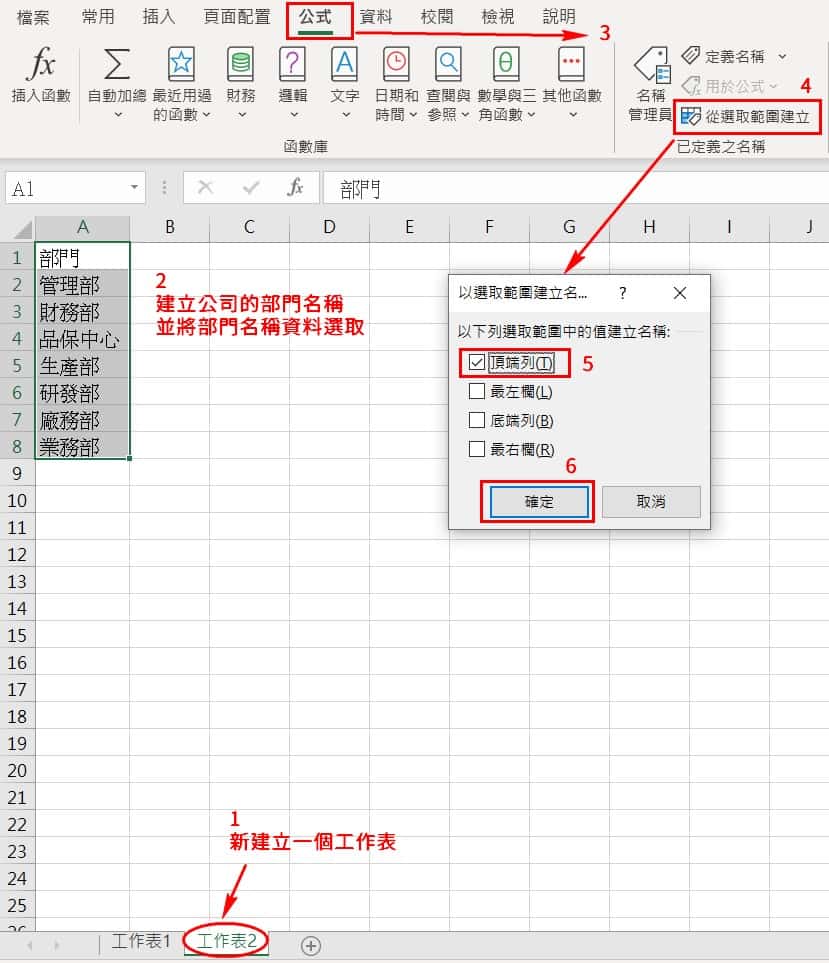Screen dimensions: 829x963
Task: Select the 工作表1 sheet tab
Action: [x=141, y=941]
